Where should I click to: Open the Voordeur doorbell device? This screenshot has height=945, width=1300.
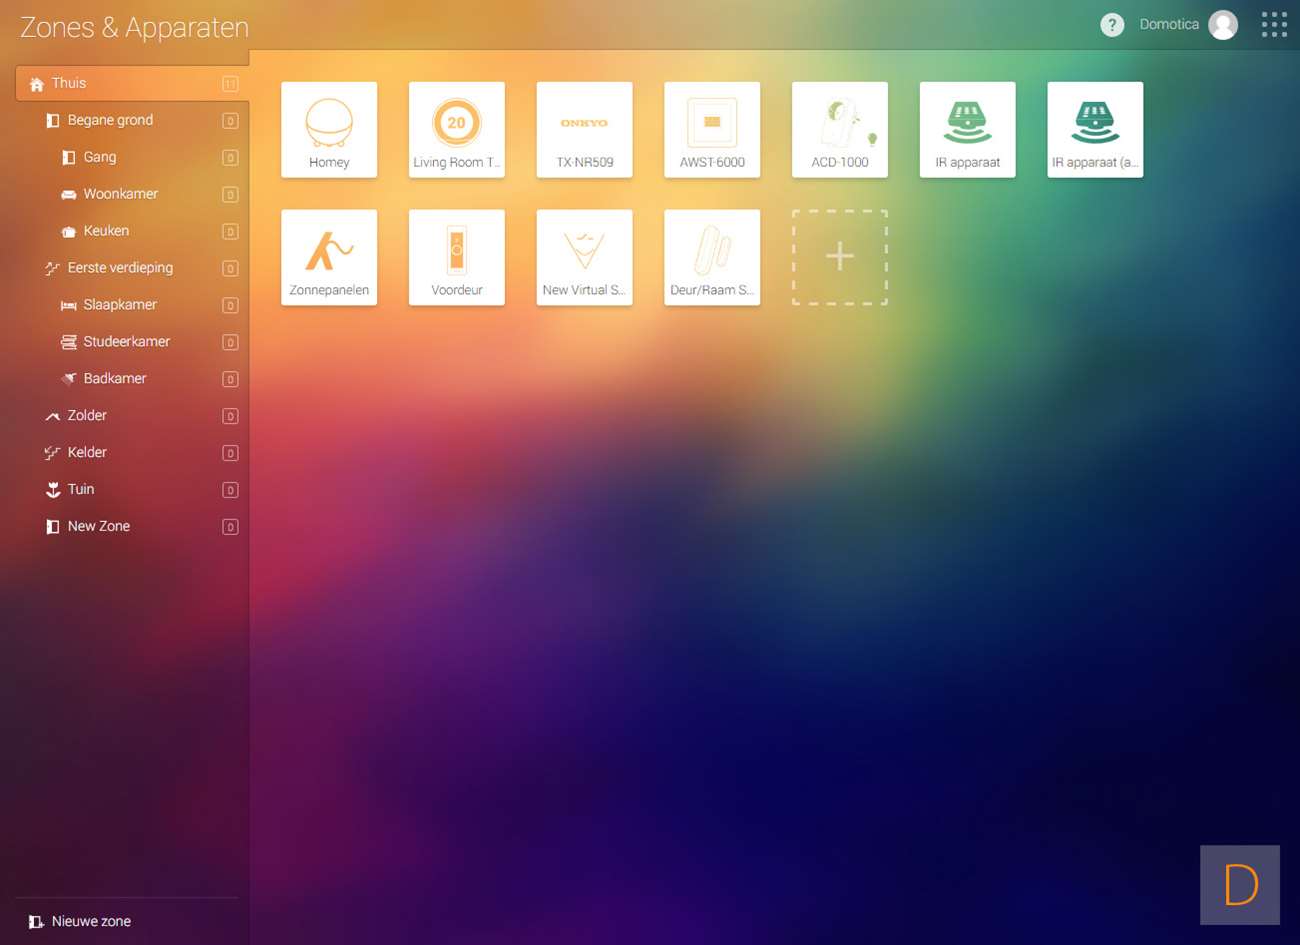click(x=457, y=257)
